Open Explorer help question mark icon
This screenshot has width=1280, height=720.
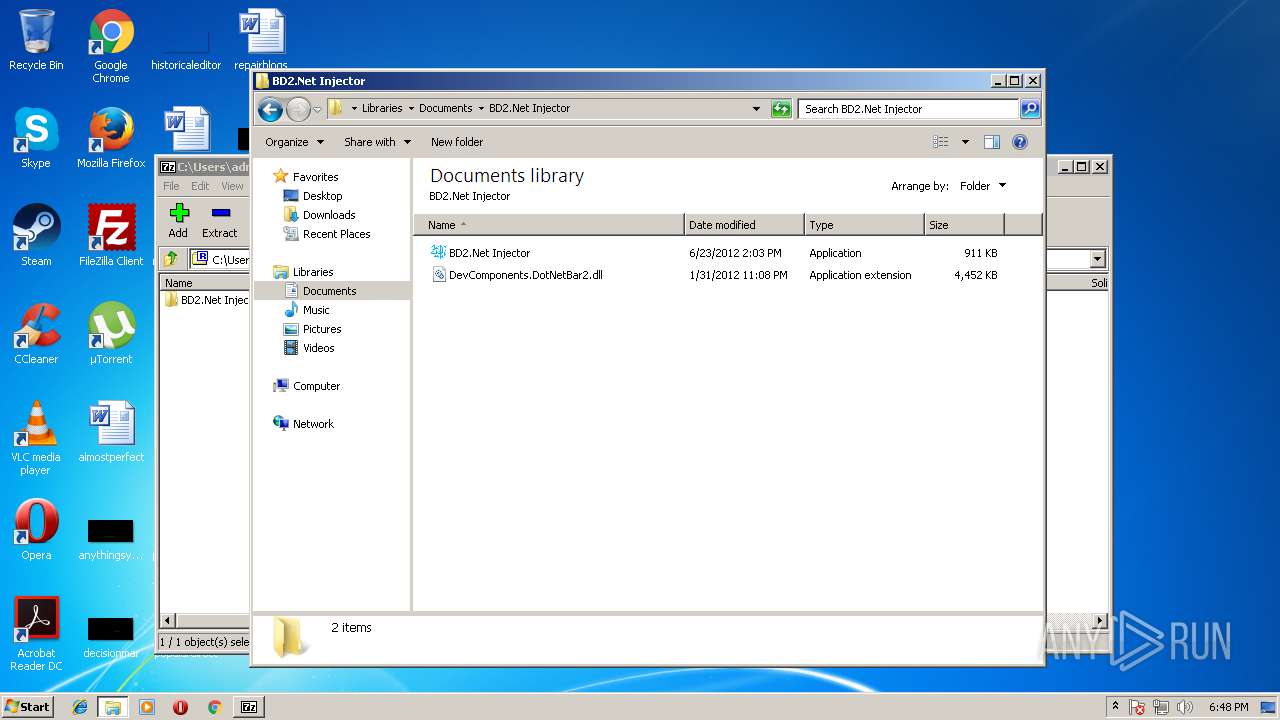click(x=1020, y=142)
